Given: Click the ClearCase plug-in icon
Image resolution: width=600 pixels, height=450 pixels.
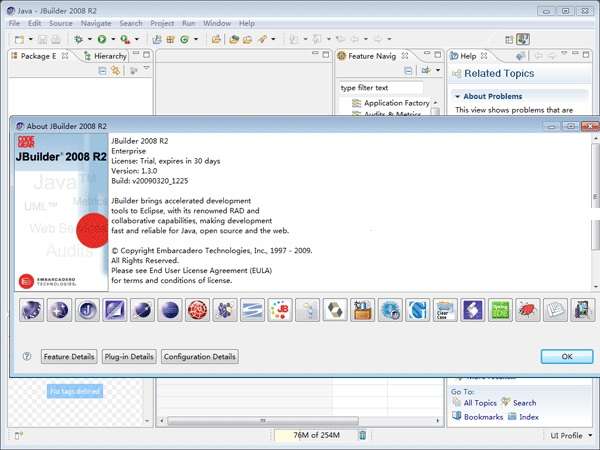Looking at the screenshot, I should (x=445, y=310).
